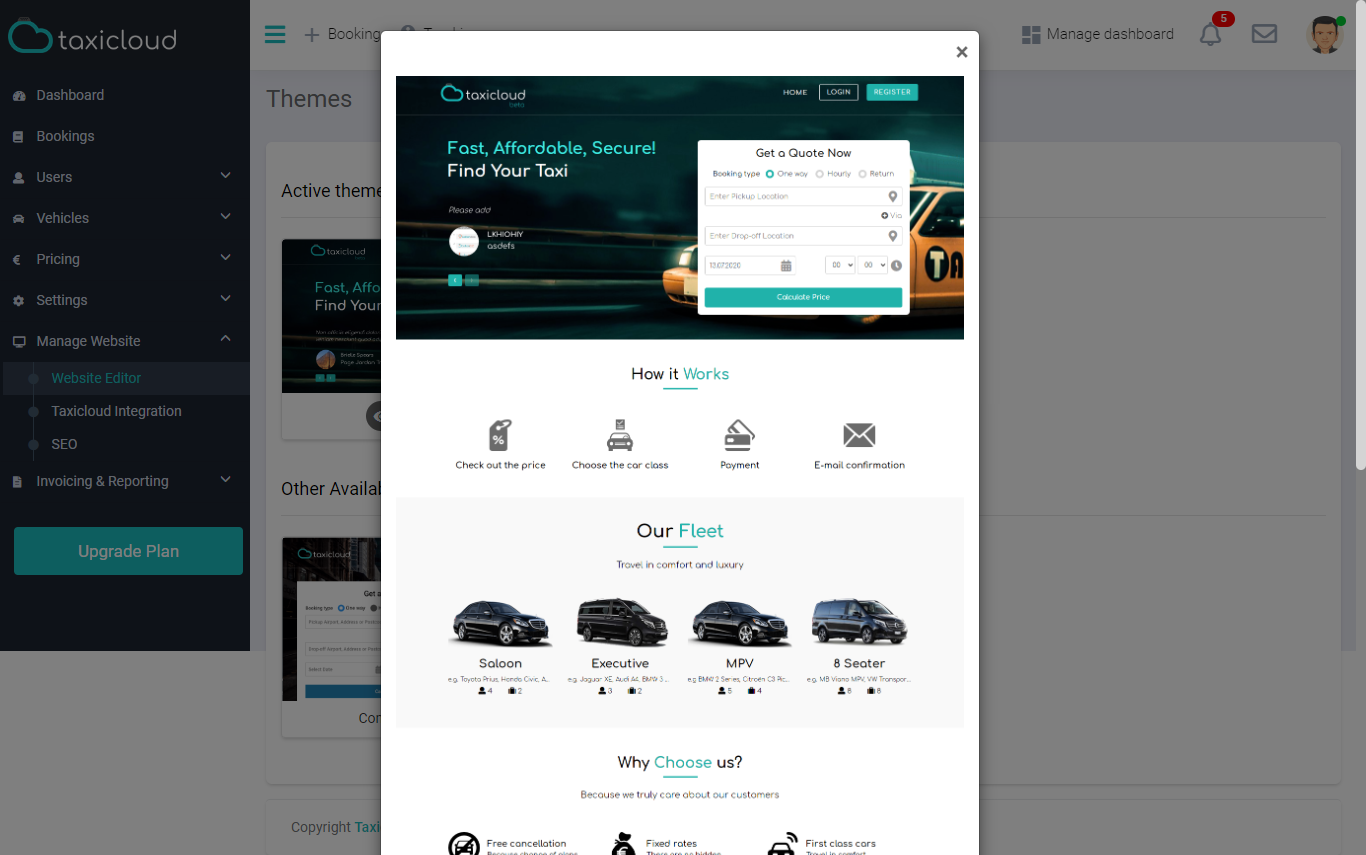Click the Calculate Price button

(x=803, y=297)
